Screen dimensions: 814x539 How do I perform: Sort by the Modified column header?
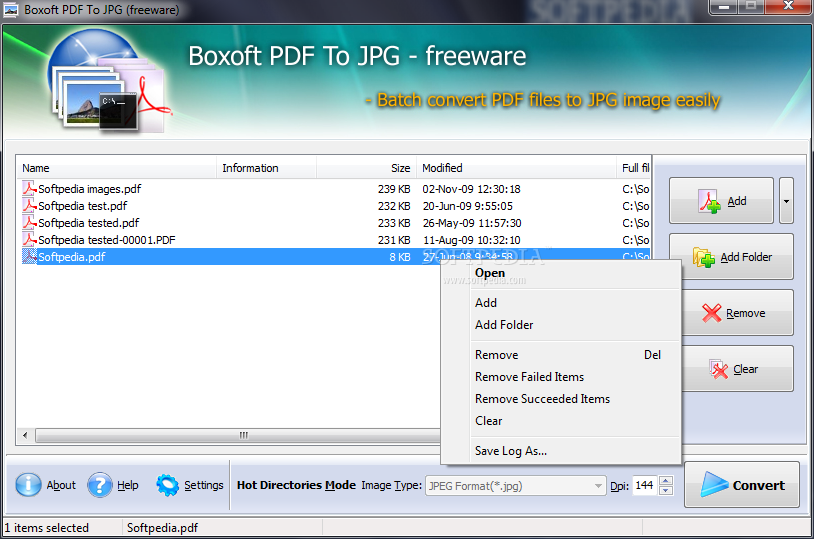pos(516,168)
